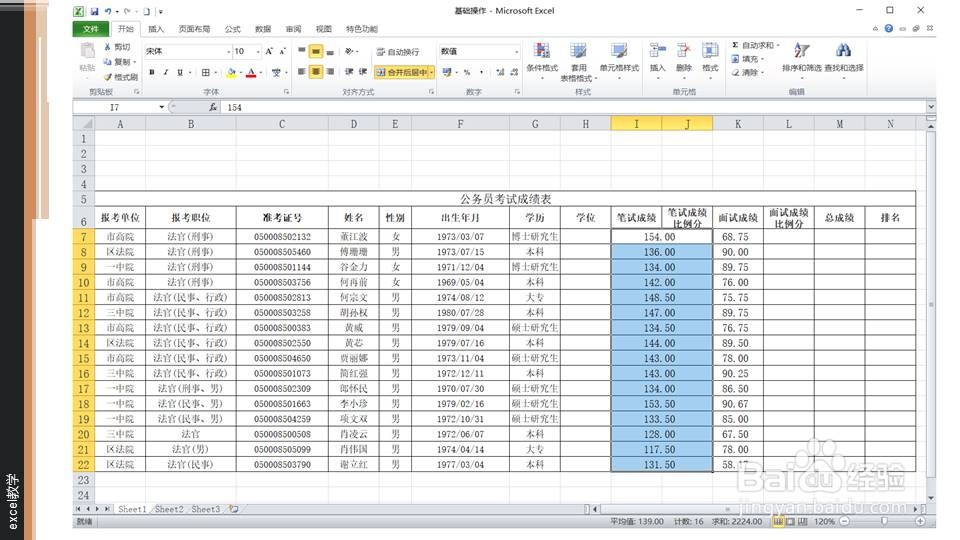Switch to the Insert (插入) tab

tap(156, 29)
